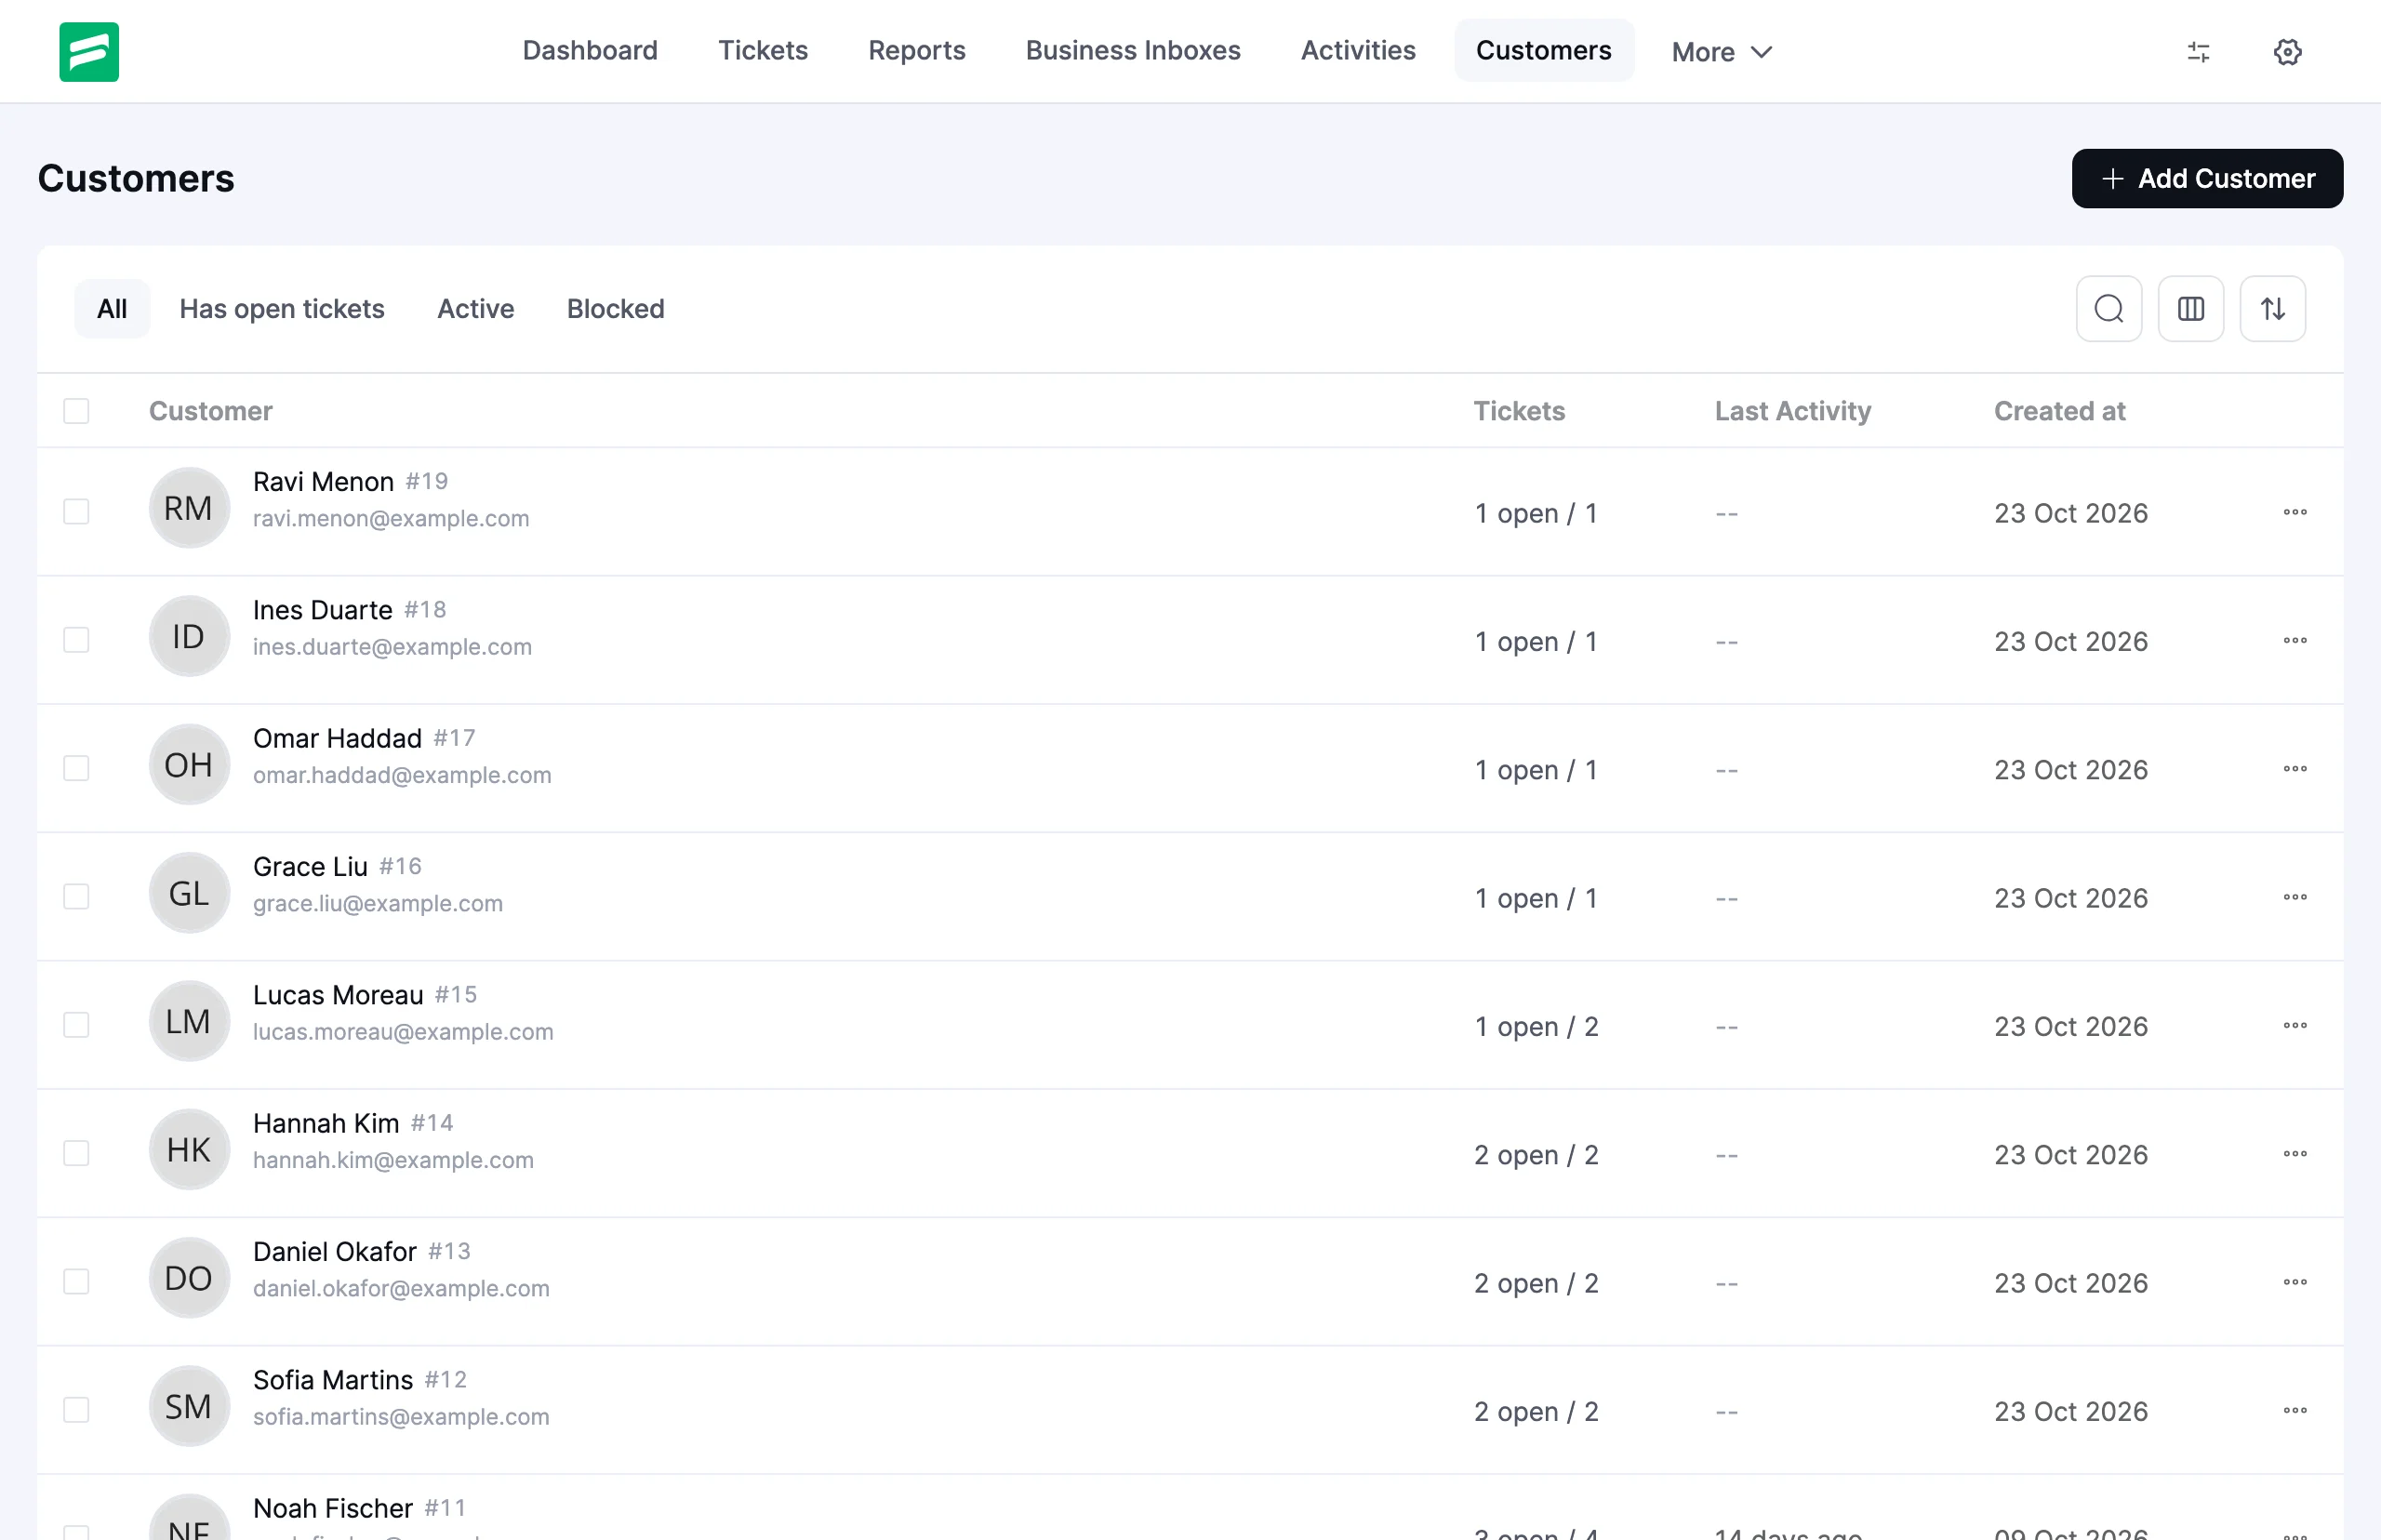Select the All filter tab
Image resolution: width=2381 pixels, height=1540 pixels.
(x=112, y=309)
